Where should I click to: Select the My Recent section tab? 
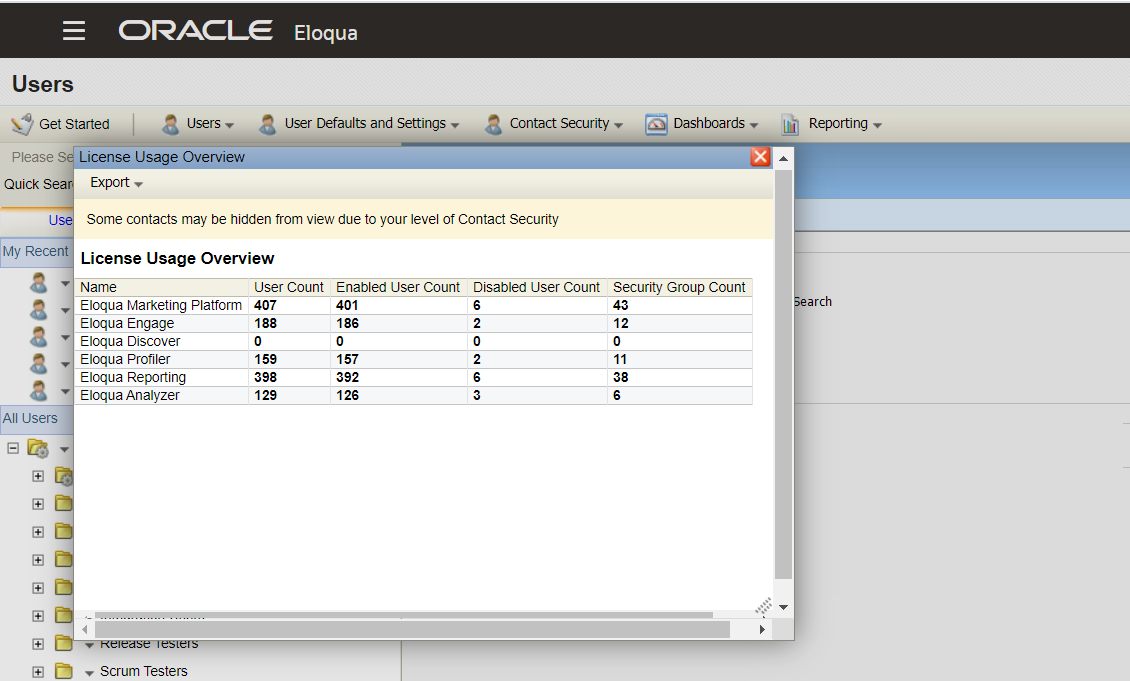click(36, 252)
